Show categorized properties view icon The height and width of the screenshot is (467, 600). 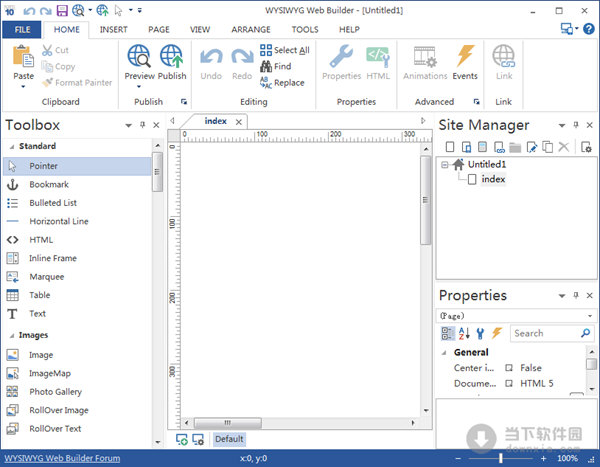point(447,333)
